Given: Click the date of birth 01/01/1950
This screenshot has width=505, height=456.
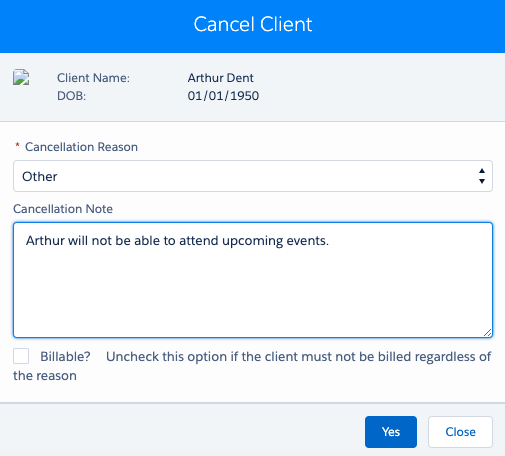Looking at the screenshot, I should pos(223,96).
